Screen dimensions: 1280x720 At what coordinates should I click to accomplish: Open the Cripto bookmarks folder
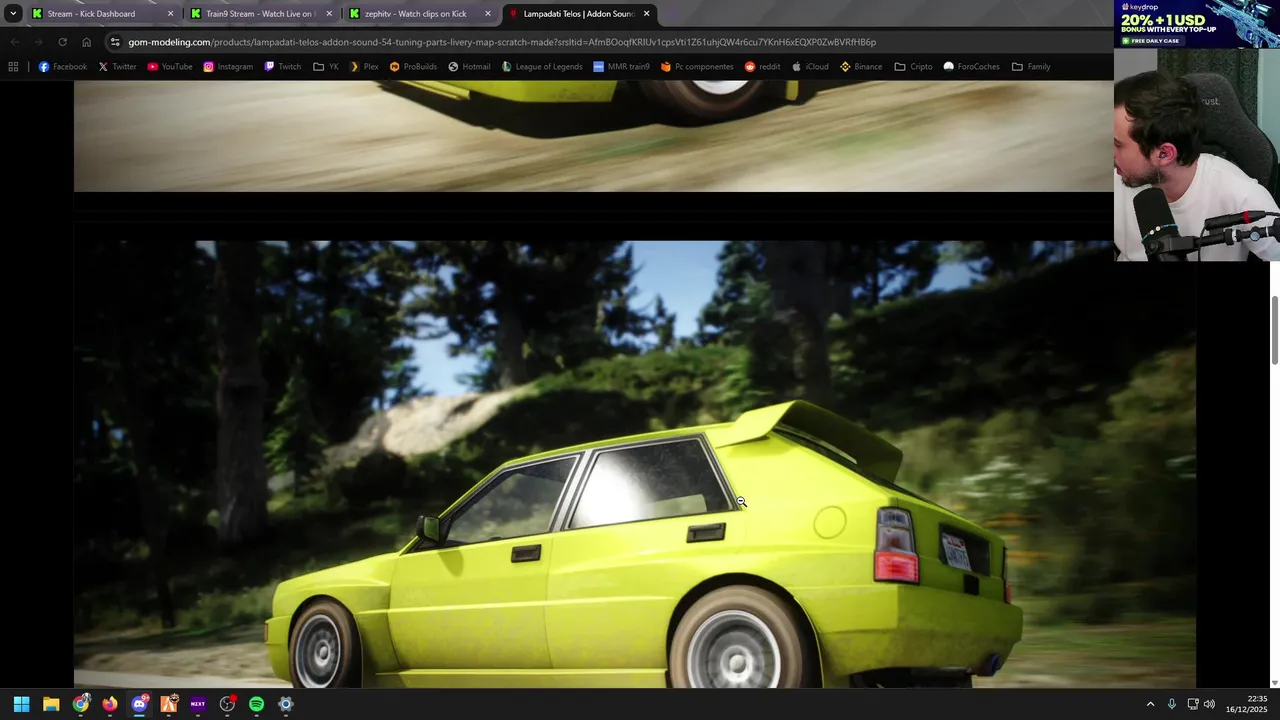click(x=913, y=67)
